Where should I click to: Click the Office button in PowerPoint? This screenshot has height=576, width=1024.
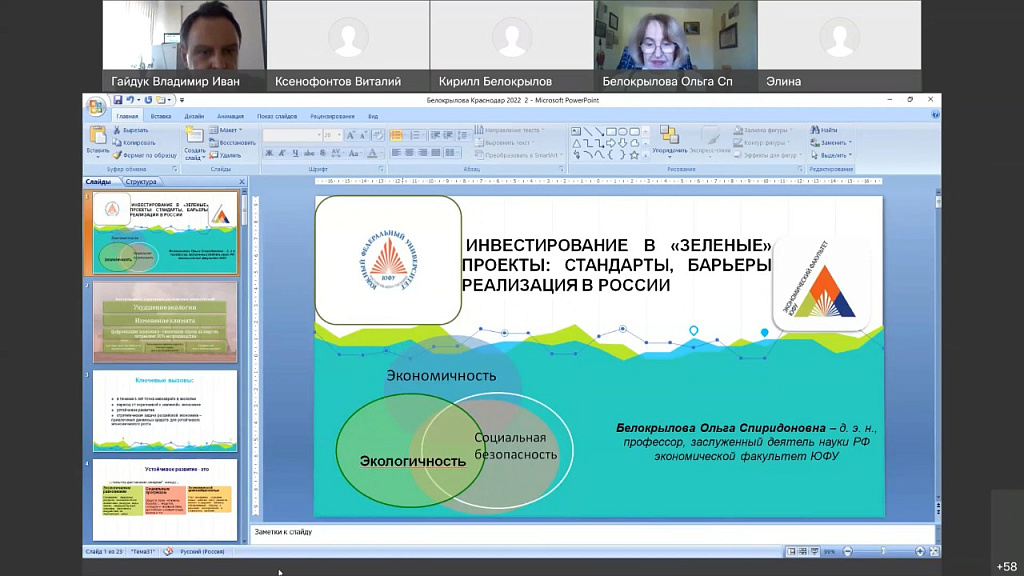tap(95, 106)
